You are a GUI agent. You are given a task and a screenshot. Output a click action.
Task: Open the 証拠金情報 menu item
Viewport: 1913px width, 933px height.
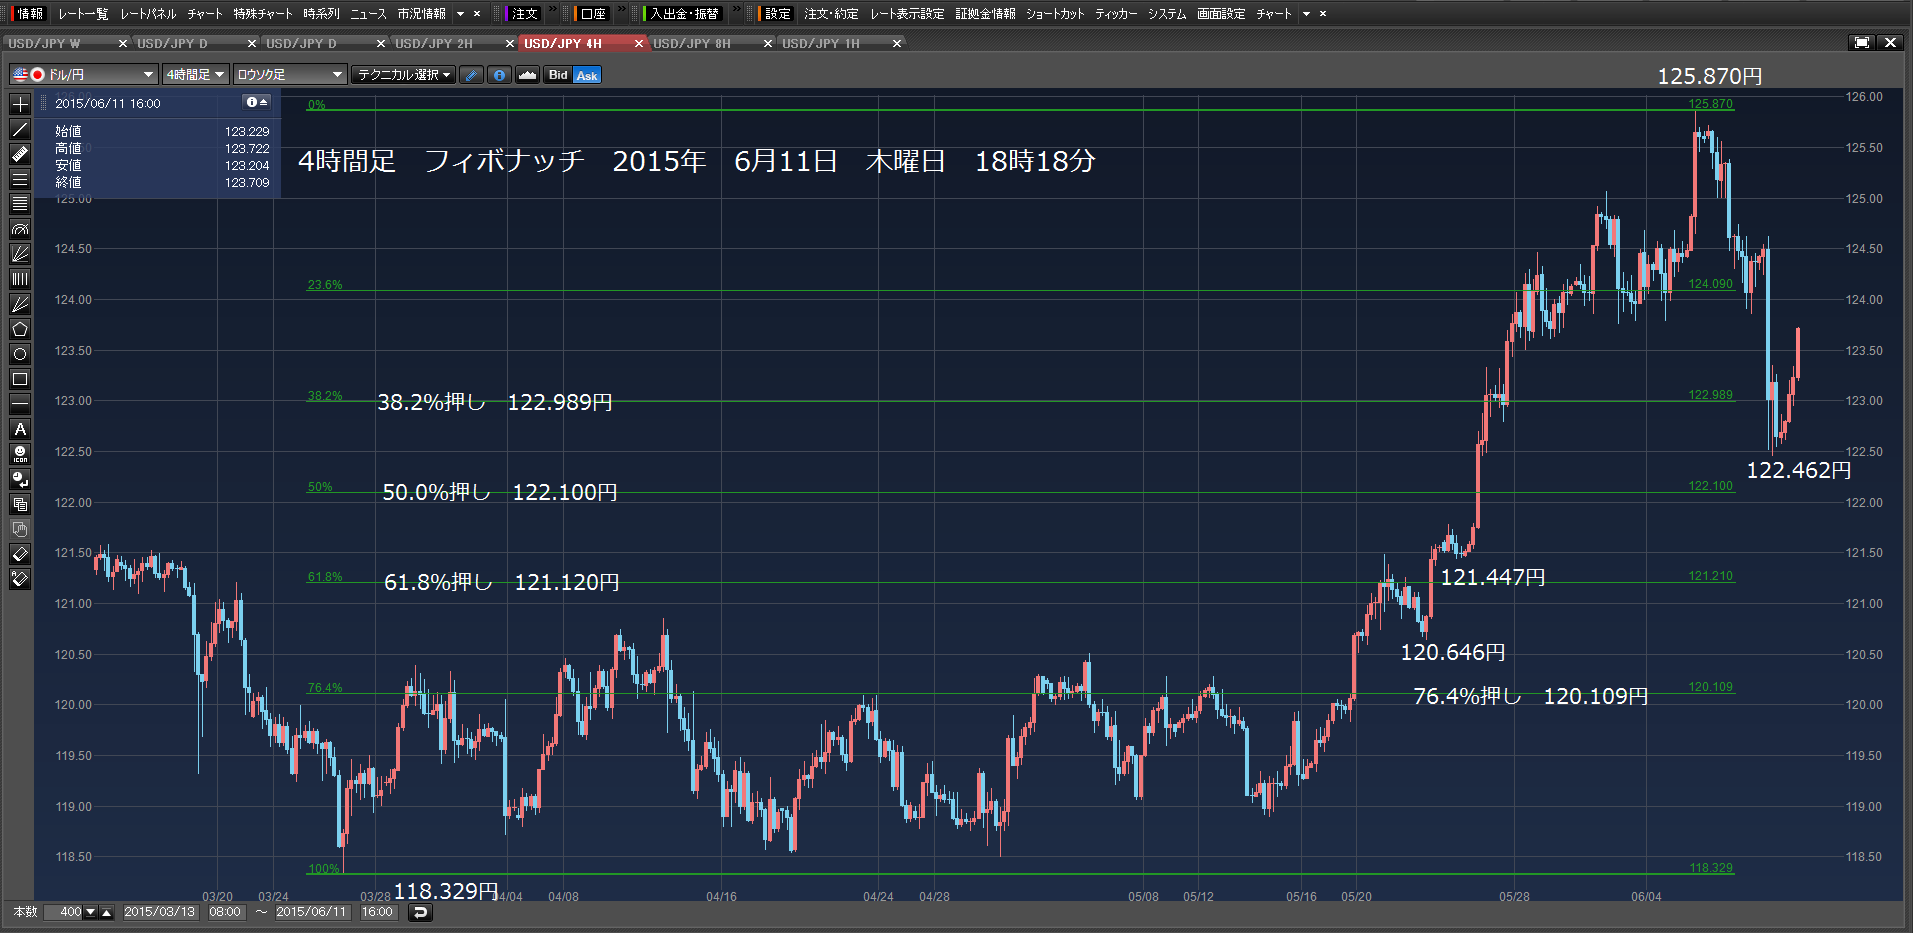pyautogui.click(x=985, y=14)
